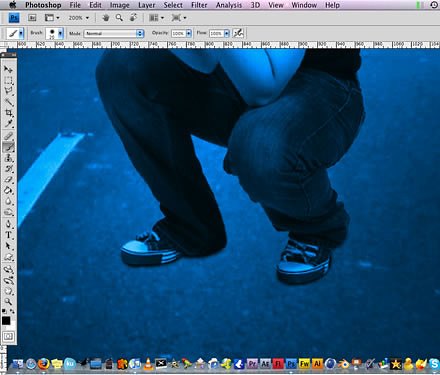Open the Arrange Documents dropdown

[156, 18]
